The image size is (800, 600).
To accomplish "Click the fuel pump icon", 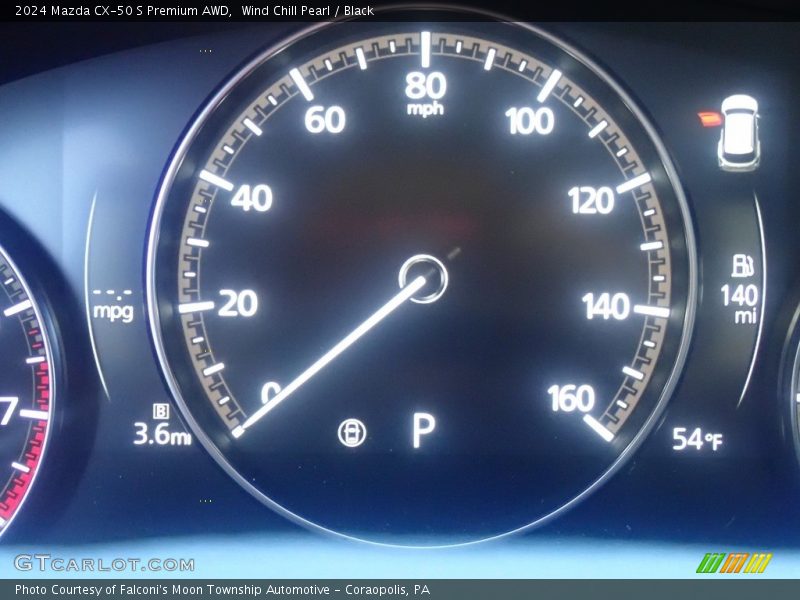I will 742,266.
